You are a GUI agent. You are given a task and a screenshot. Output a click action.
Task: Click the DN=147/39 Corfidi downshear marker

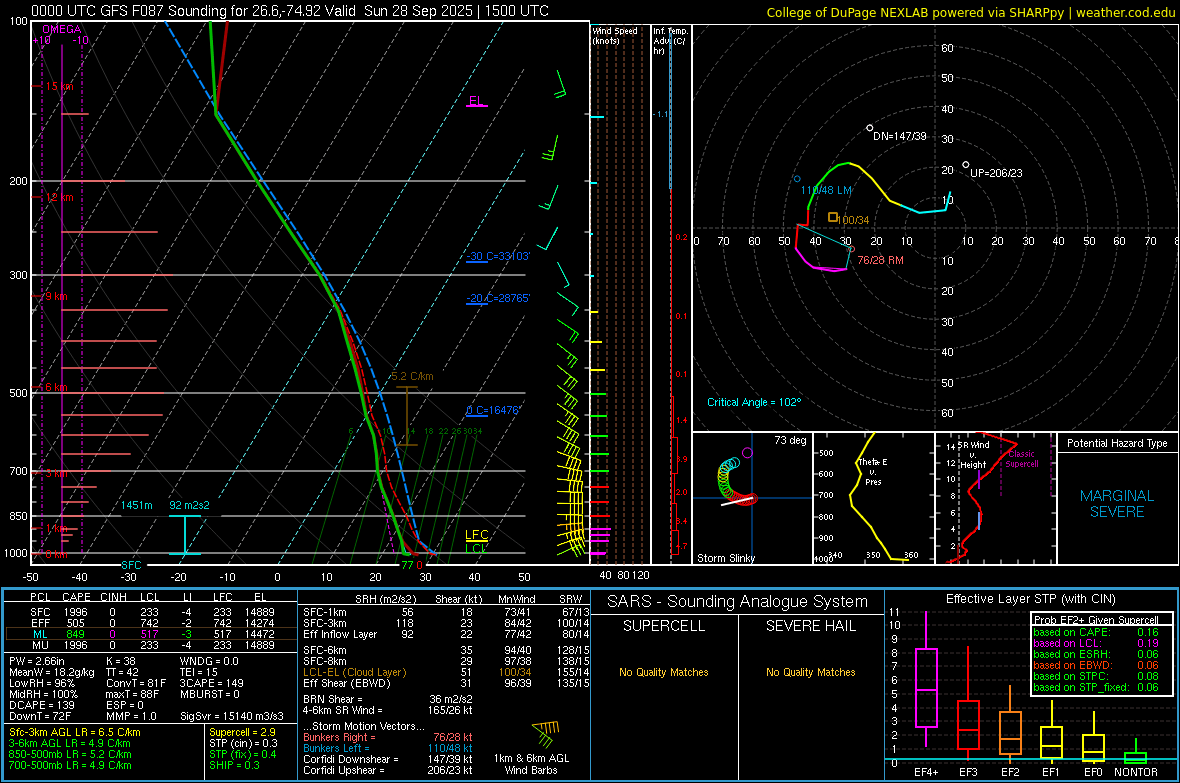[x=870, y=128]
